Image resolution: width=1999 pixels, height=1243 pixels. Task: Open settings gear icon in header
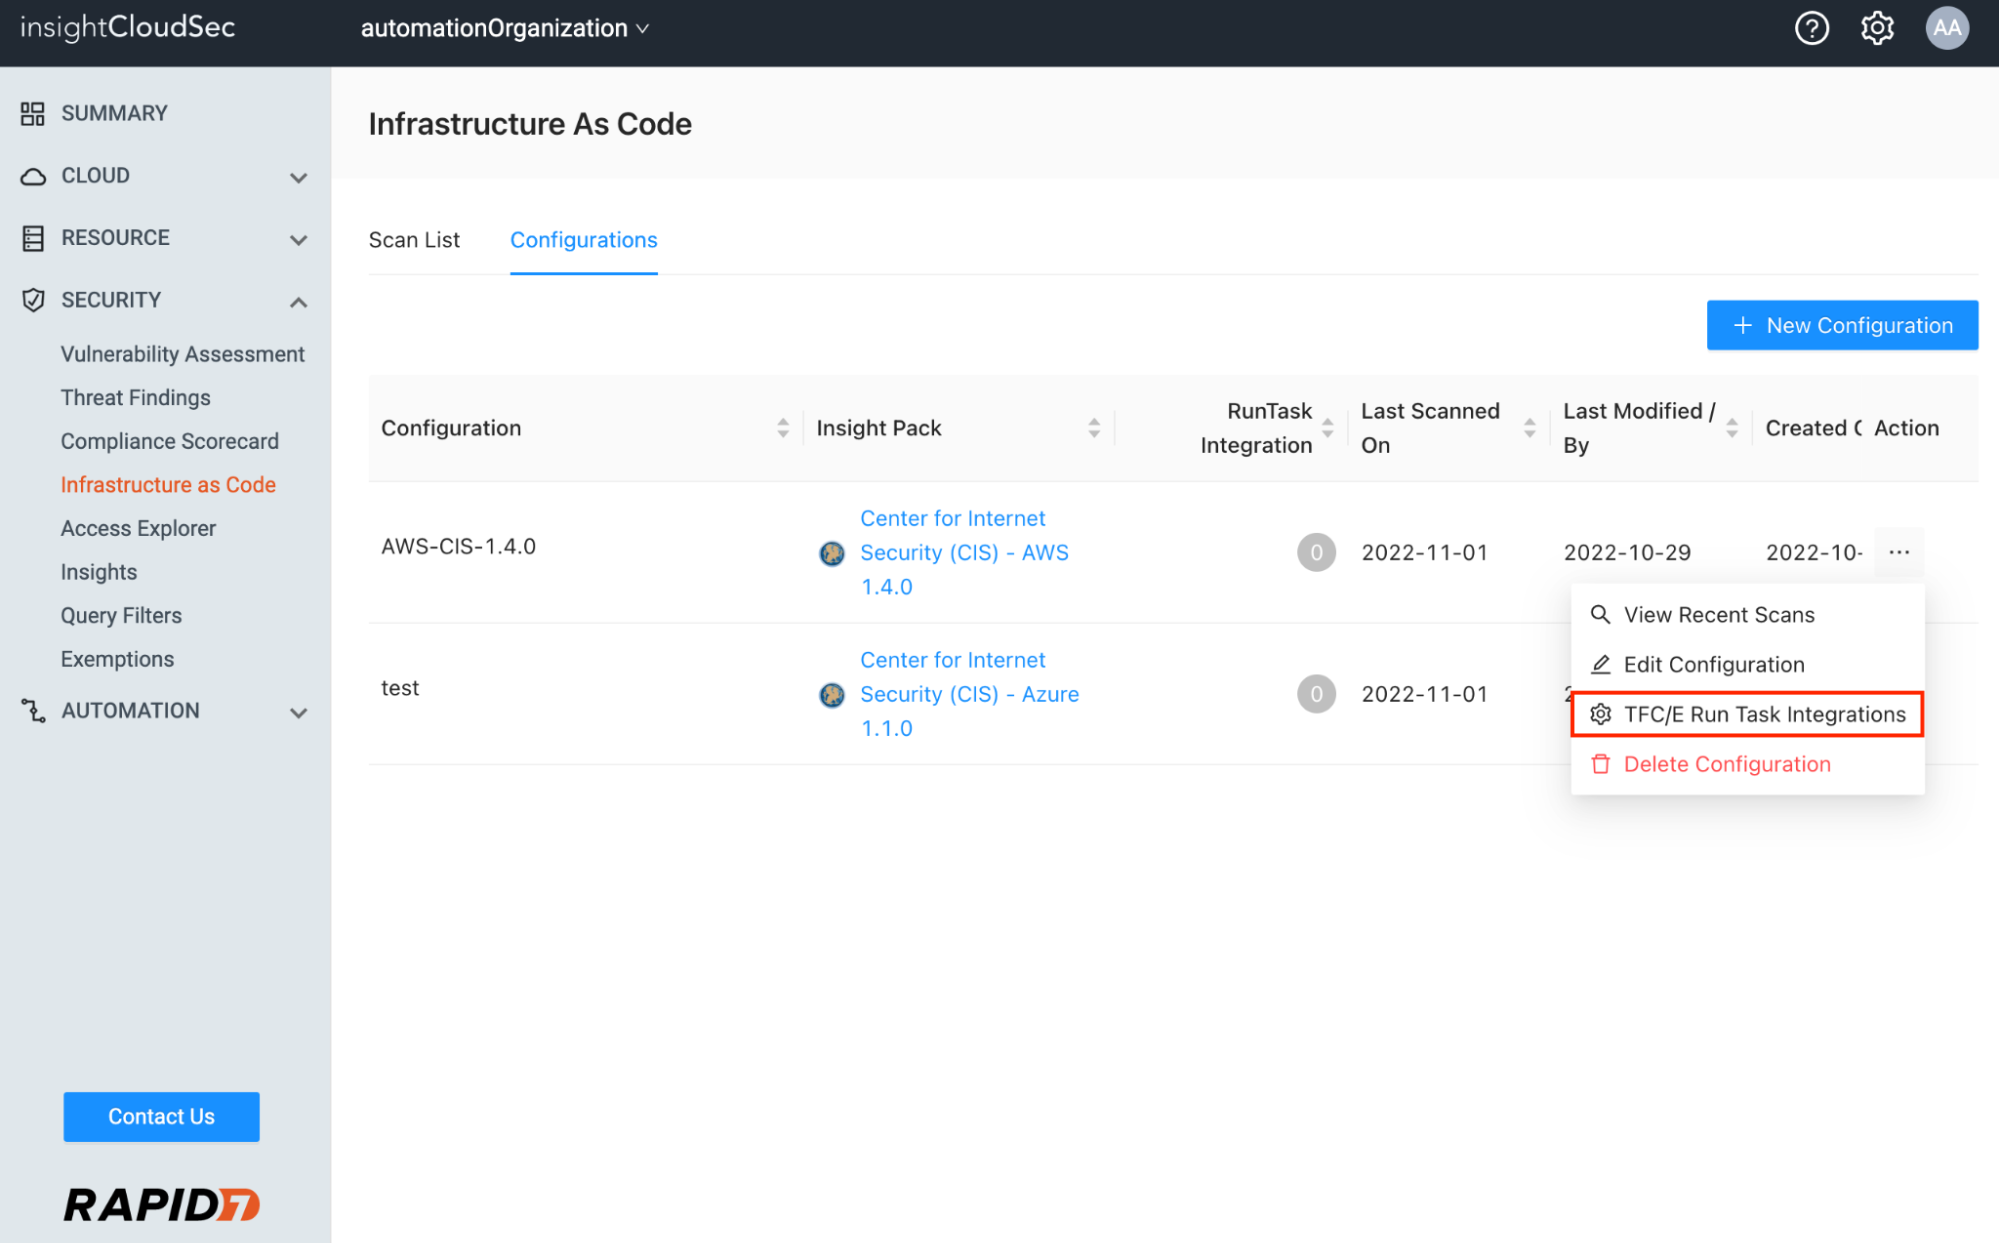tap(1877, 28)
